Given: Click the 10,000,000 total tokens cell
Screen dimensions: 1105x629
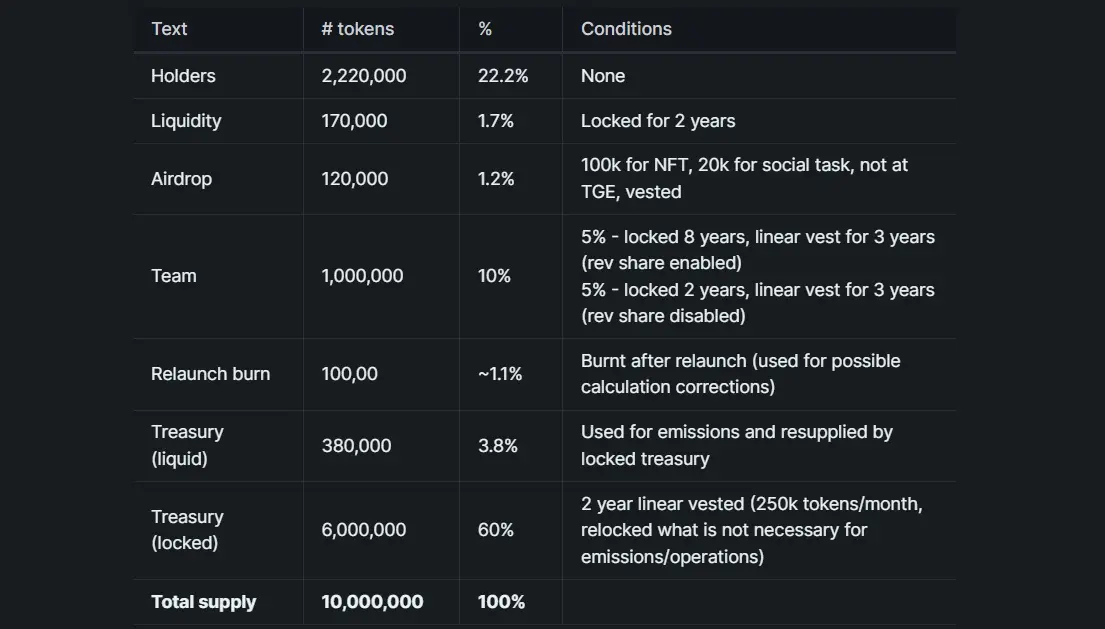Looking at the screenshot, I should [372, 602].
